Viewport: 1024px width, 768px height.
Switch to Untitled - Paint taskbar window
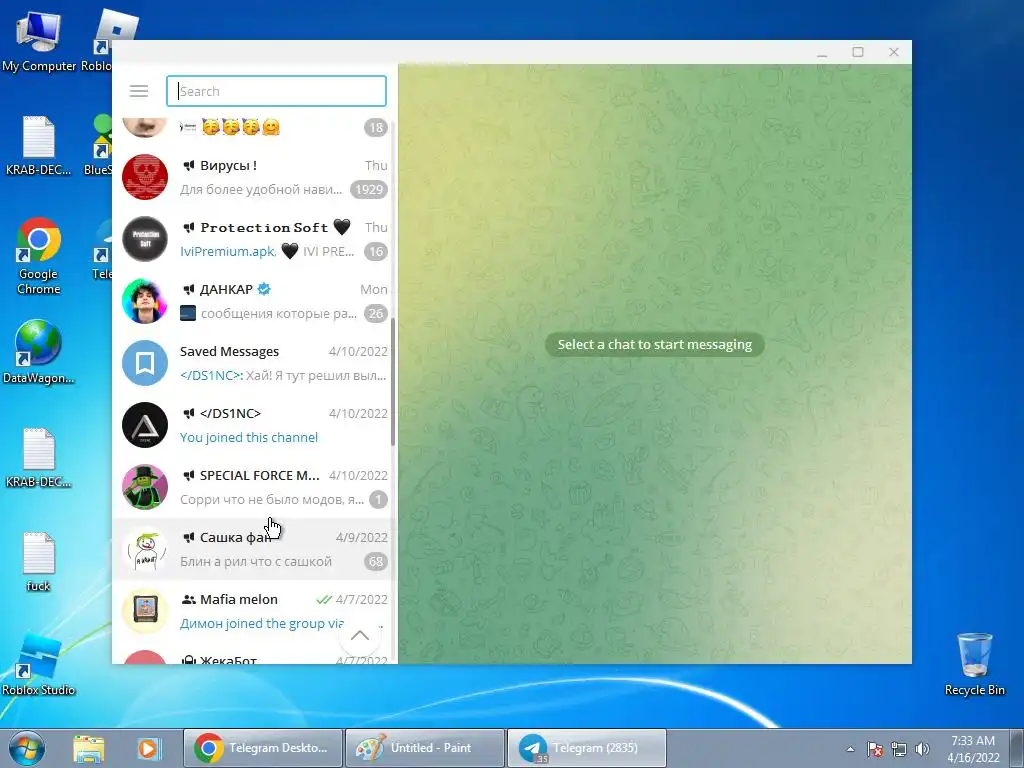tap(424, 748)
